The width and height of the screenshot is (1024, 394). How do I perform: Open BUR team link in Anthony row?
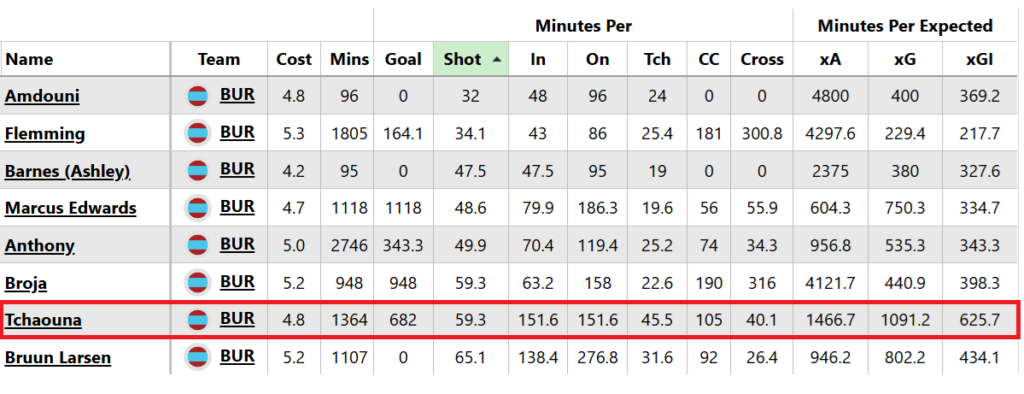[237, 244]
